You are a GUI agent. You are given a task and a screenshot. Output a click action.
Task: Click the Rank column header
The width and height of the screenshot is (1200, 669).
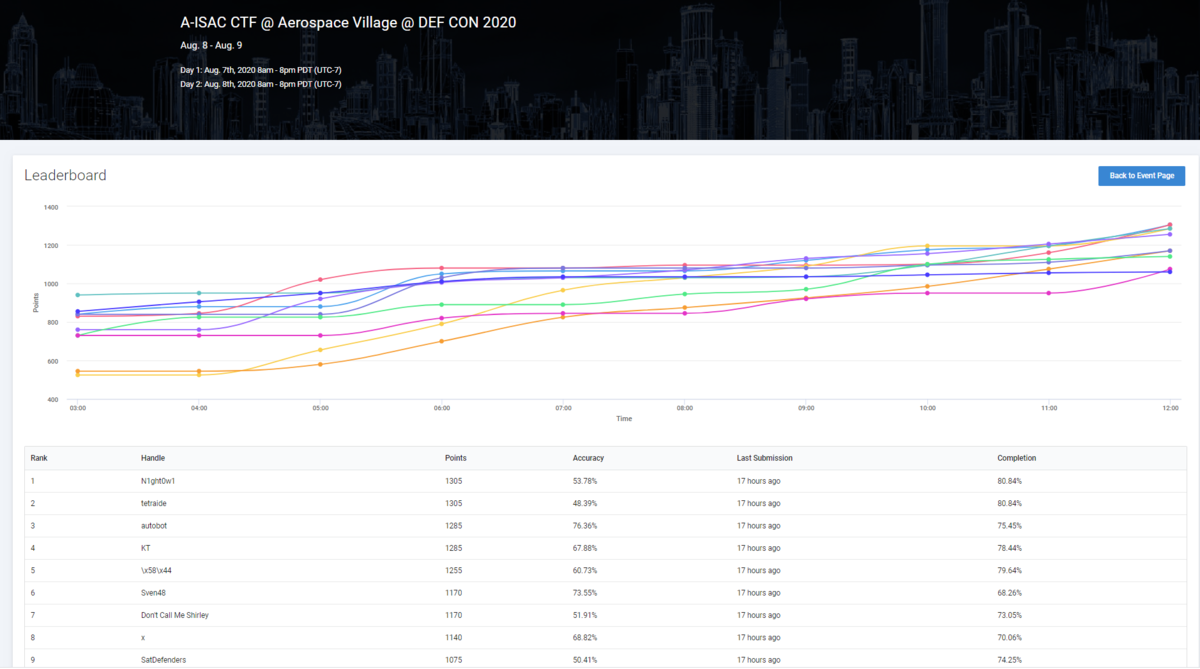(39, 458)
